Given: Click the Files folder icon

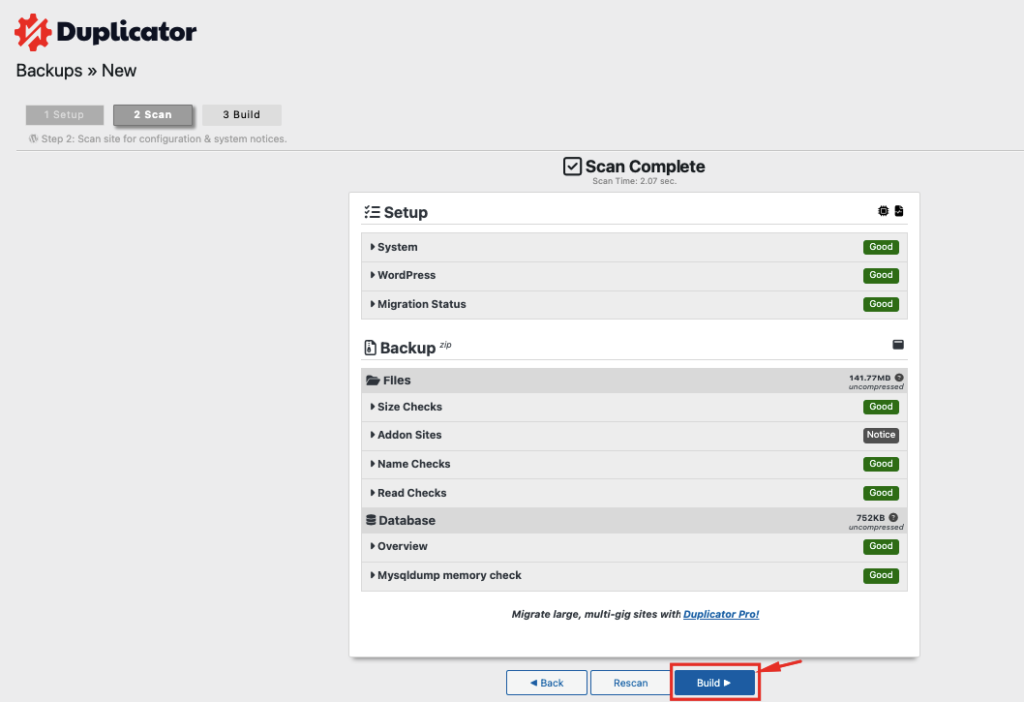Looking at the screenshot, I should [x=373, y=380].
